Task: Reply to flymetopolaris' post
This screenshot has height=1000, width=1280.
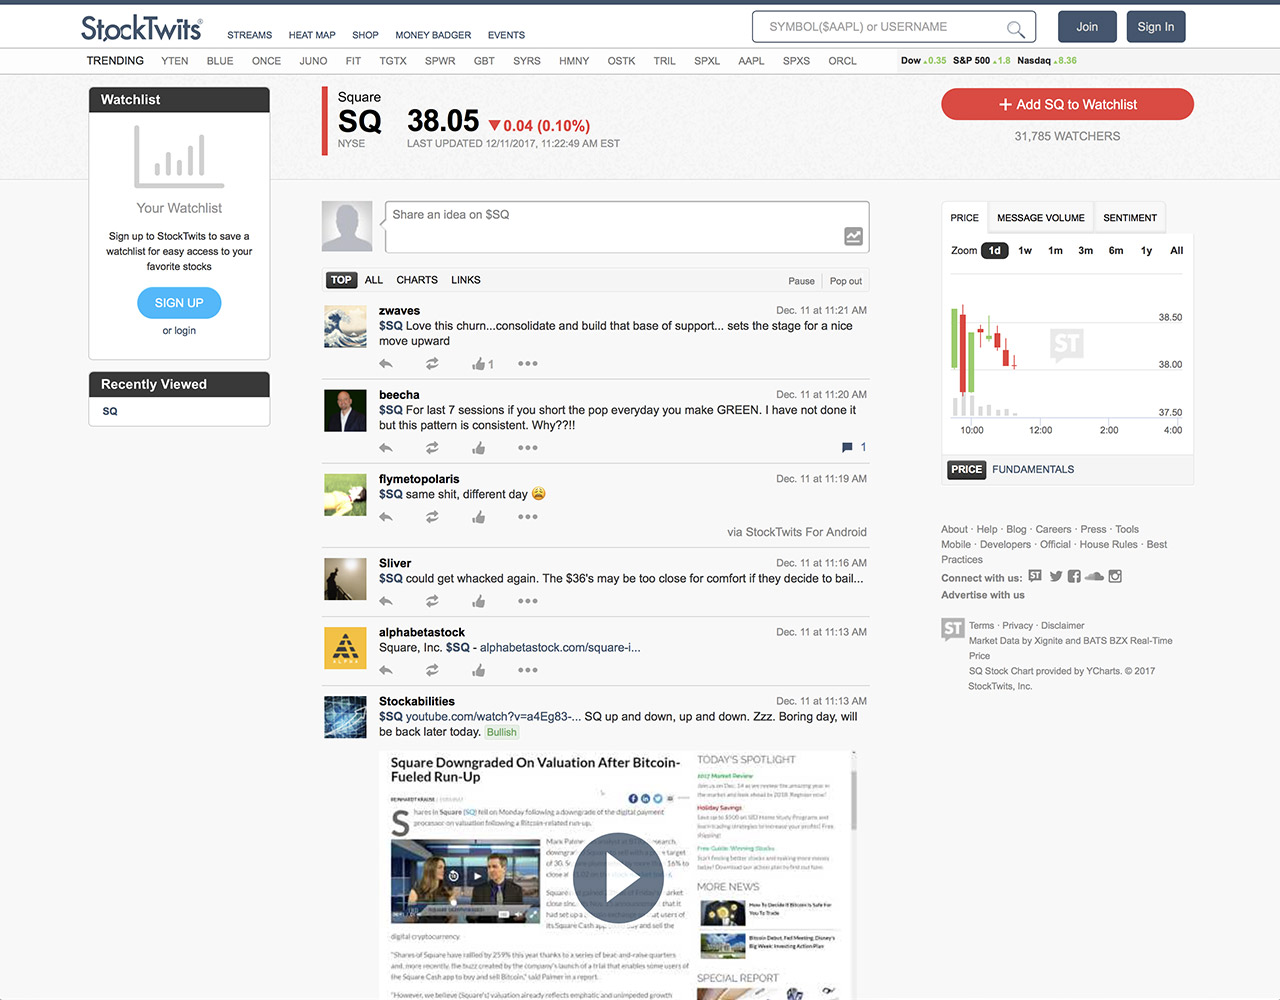Action: tap(386, 517)
